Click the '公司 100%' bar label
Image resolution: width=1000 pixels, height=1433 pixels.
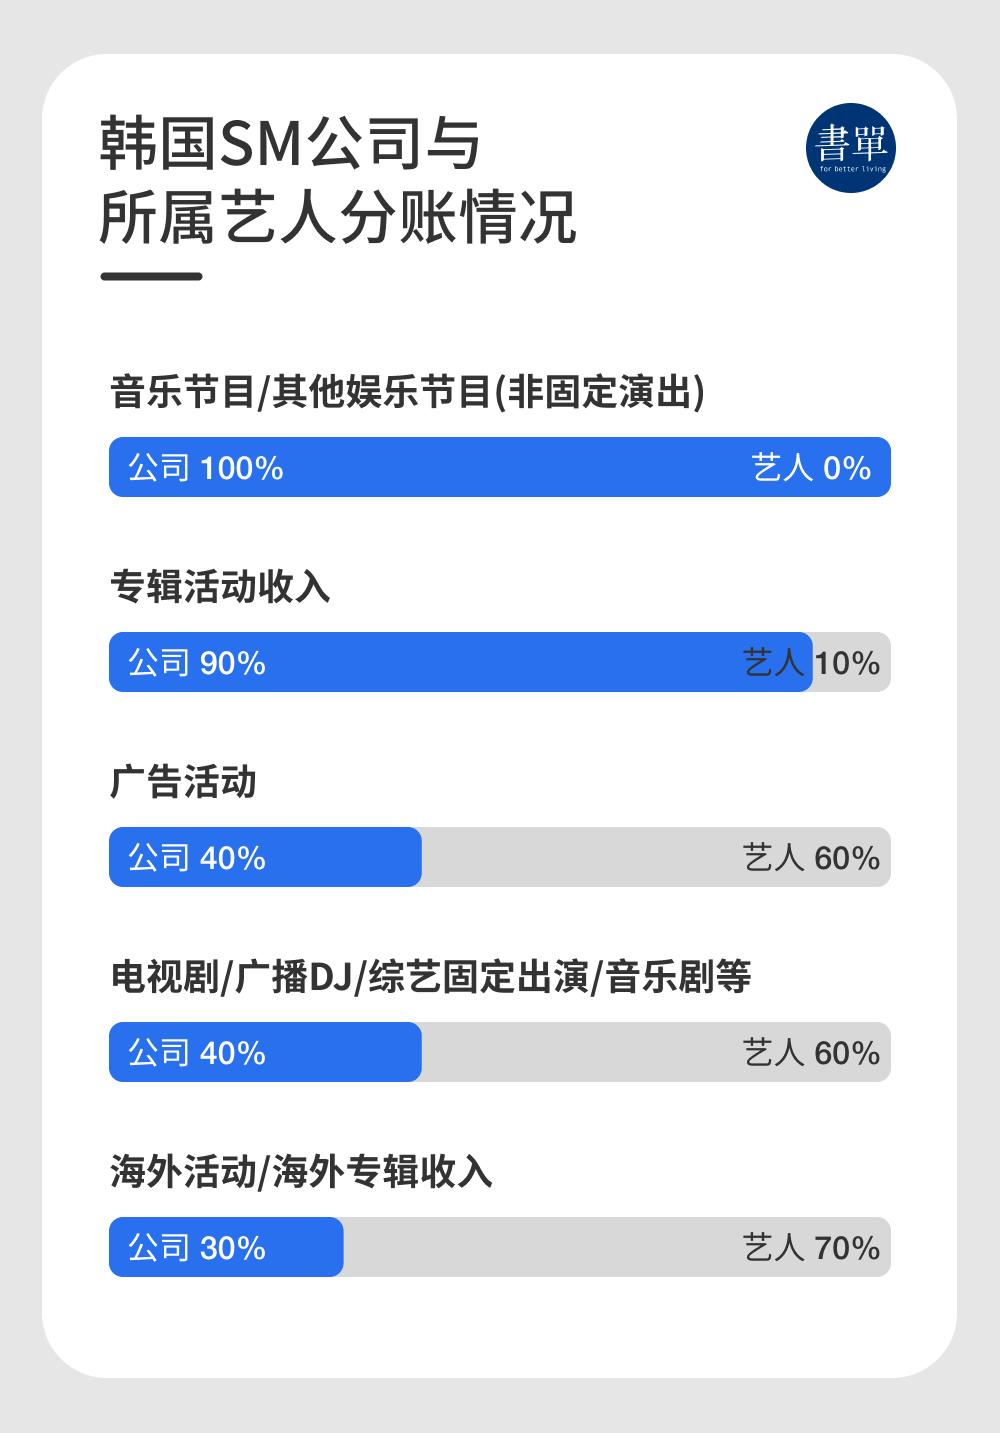pyautogui.click(x=206, y=468)
